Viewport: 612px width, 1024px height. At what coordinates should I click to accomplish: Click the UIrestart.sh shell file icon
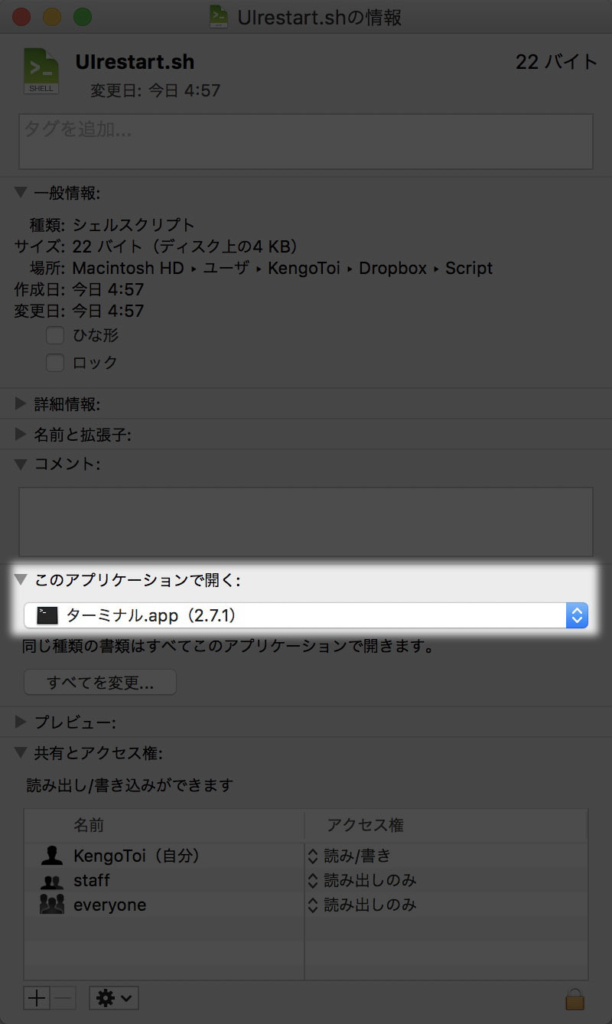click(41, 71)
